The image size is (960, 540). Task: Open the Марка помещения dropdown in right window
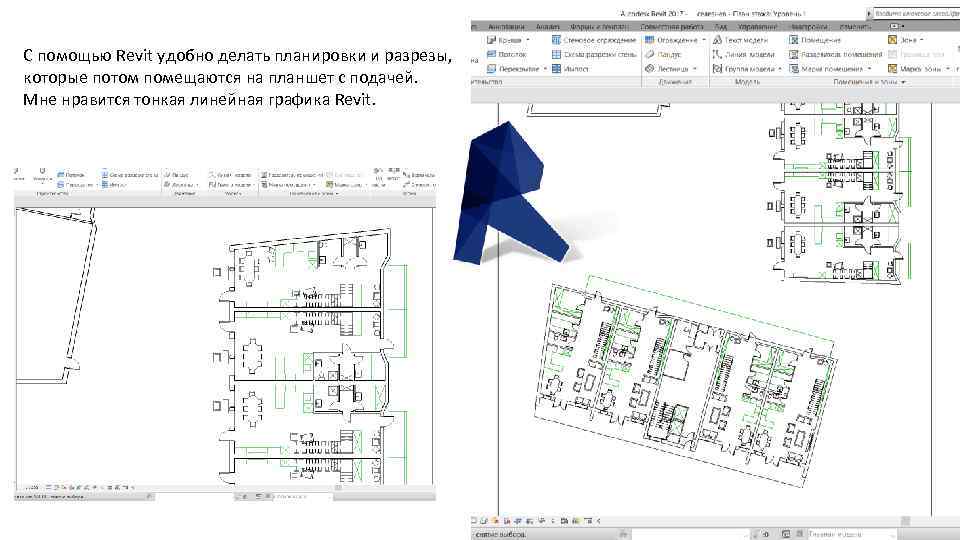(x=869, y=69)
